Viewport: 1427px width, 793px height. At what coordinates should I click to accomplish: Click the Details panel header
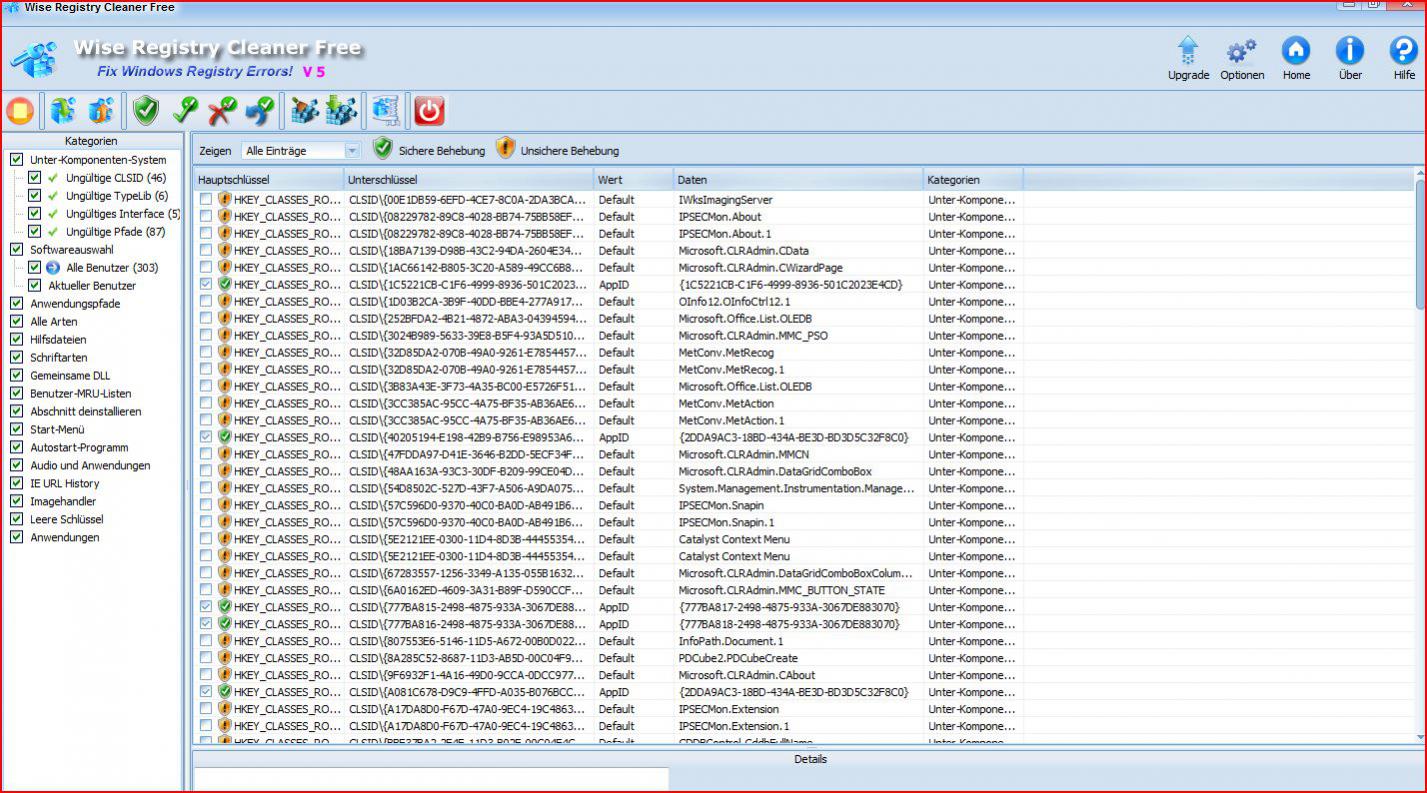[810, 759]
